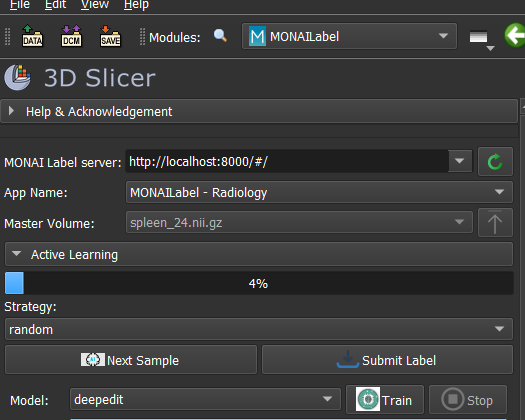Image resolution: width=525 pixels, height=420 pixels.
Task: Open the Help menu
Action: (x=136, y=5)
